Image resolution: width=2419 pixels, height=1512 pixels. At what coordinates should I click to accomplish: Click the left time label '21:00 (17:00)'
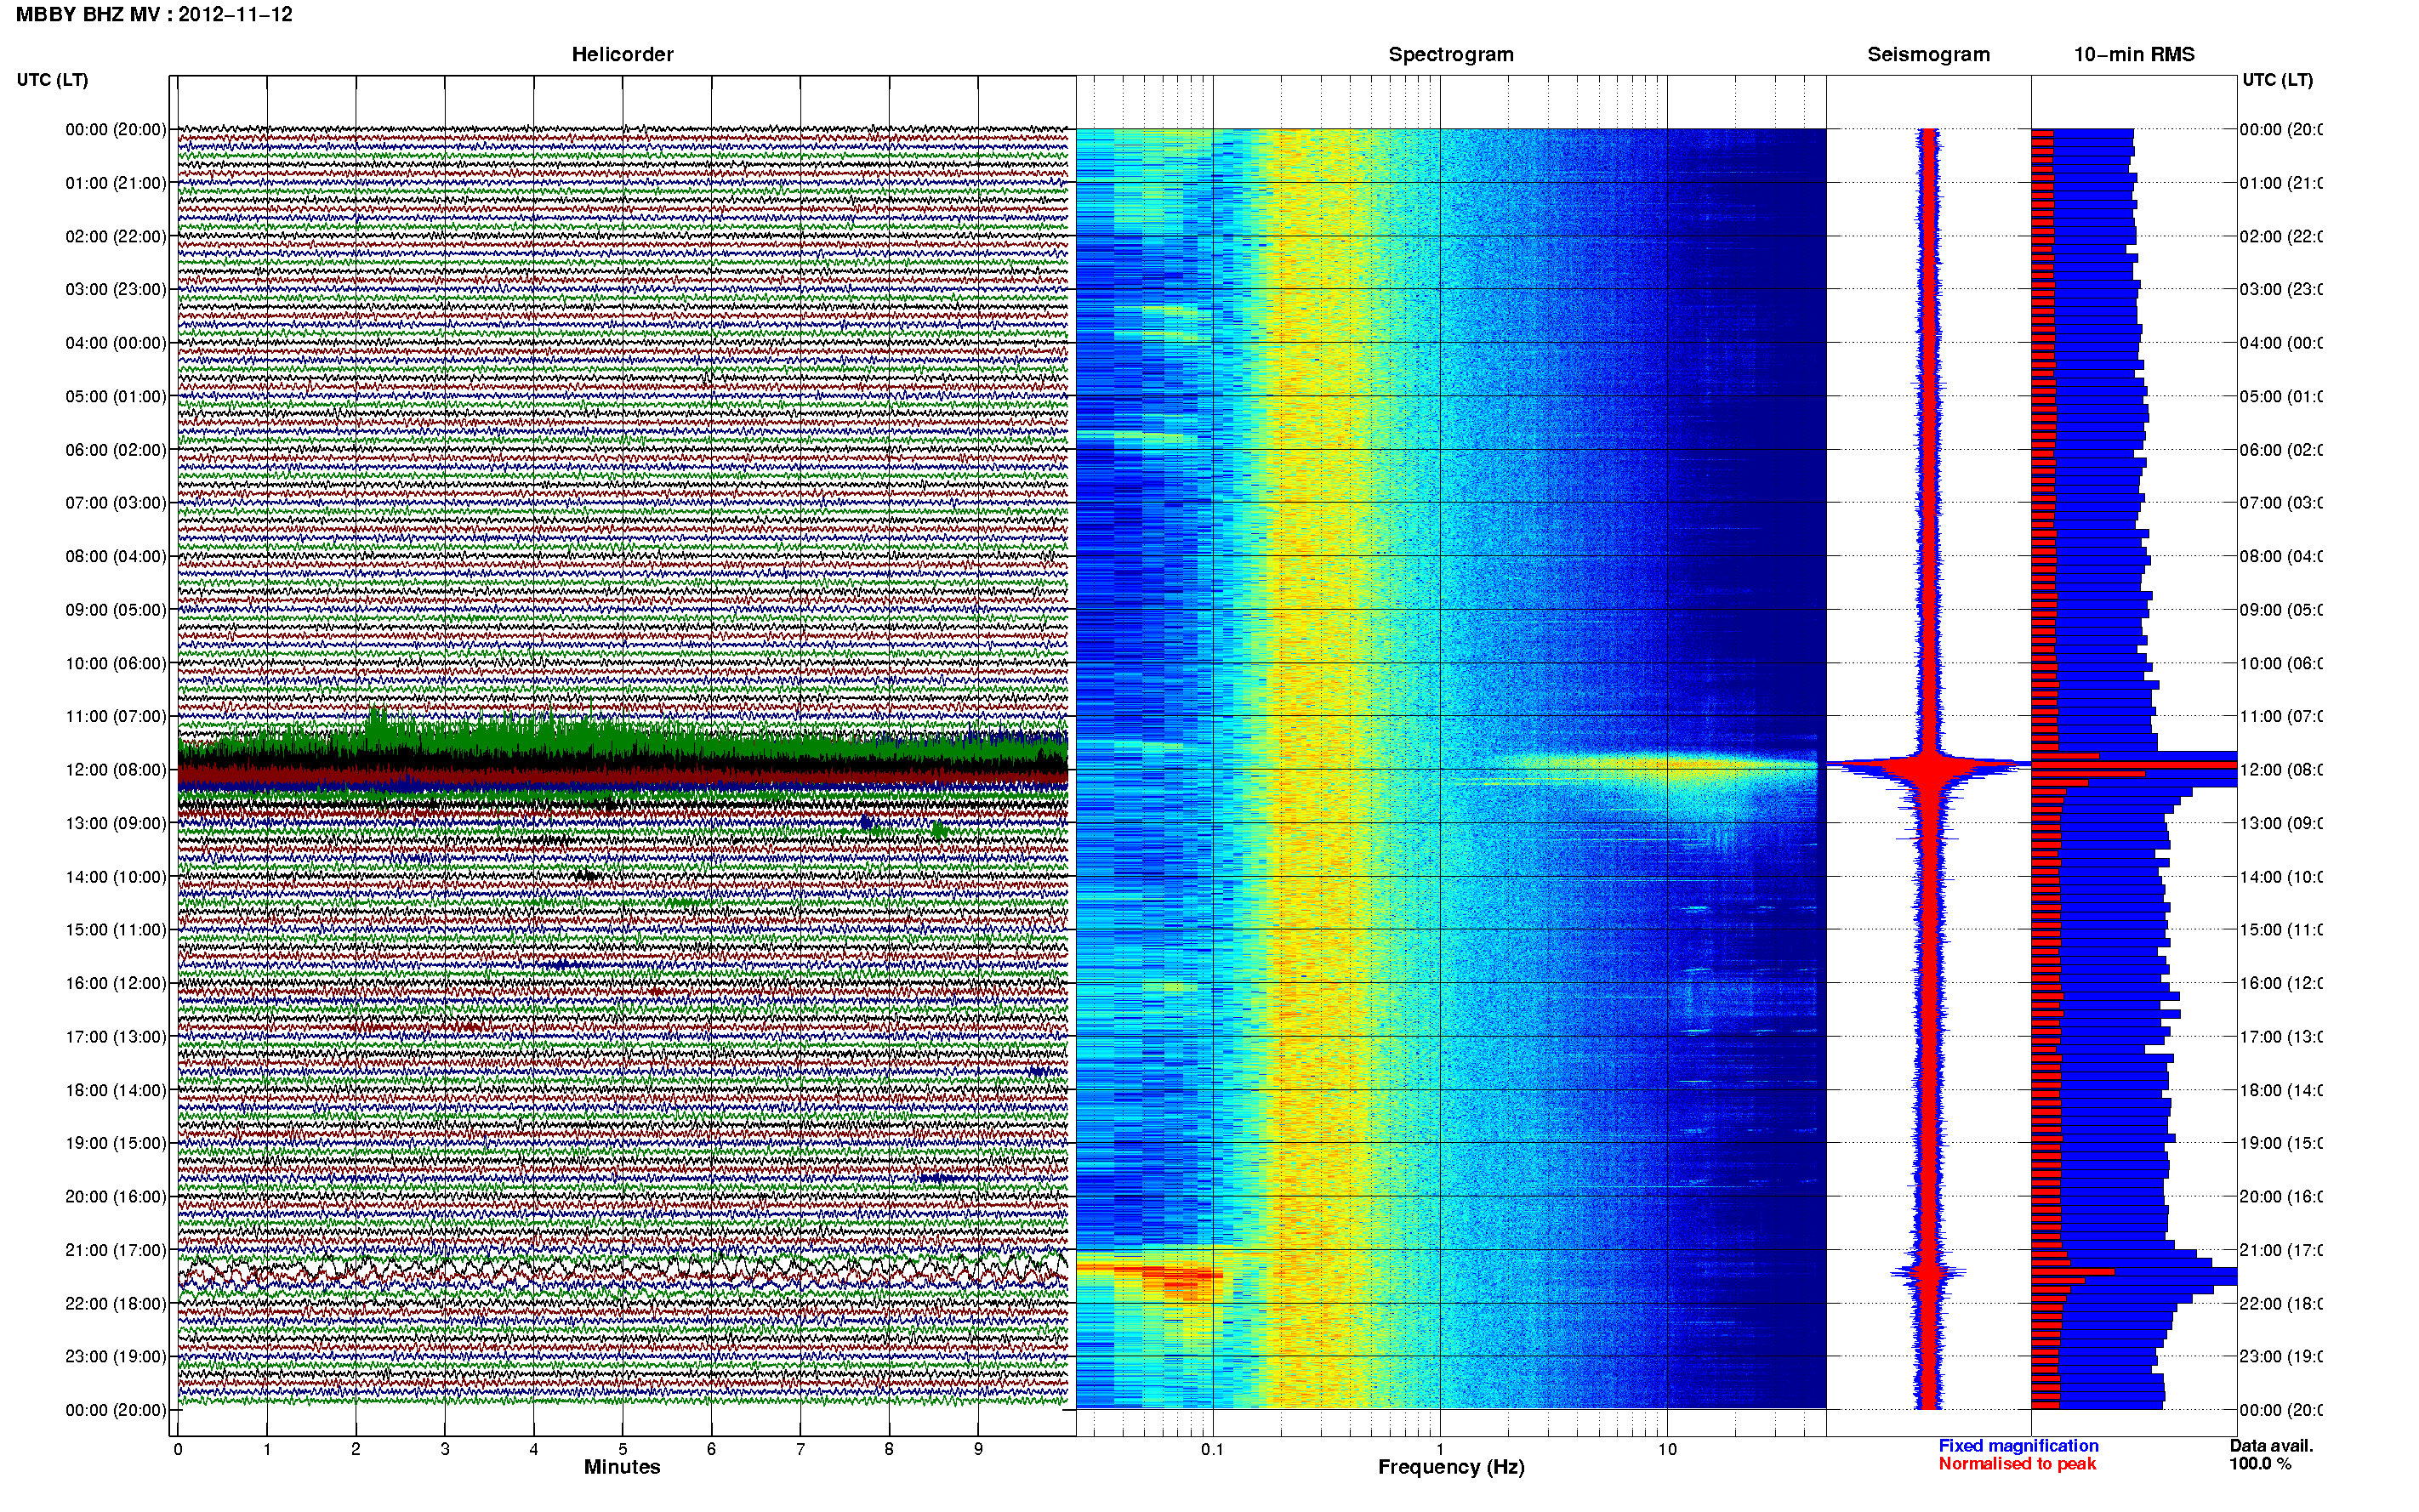(116, 1250)
